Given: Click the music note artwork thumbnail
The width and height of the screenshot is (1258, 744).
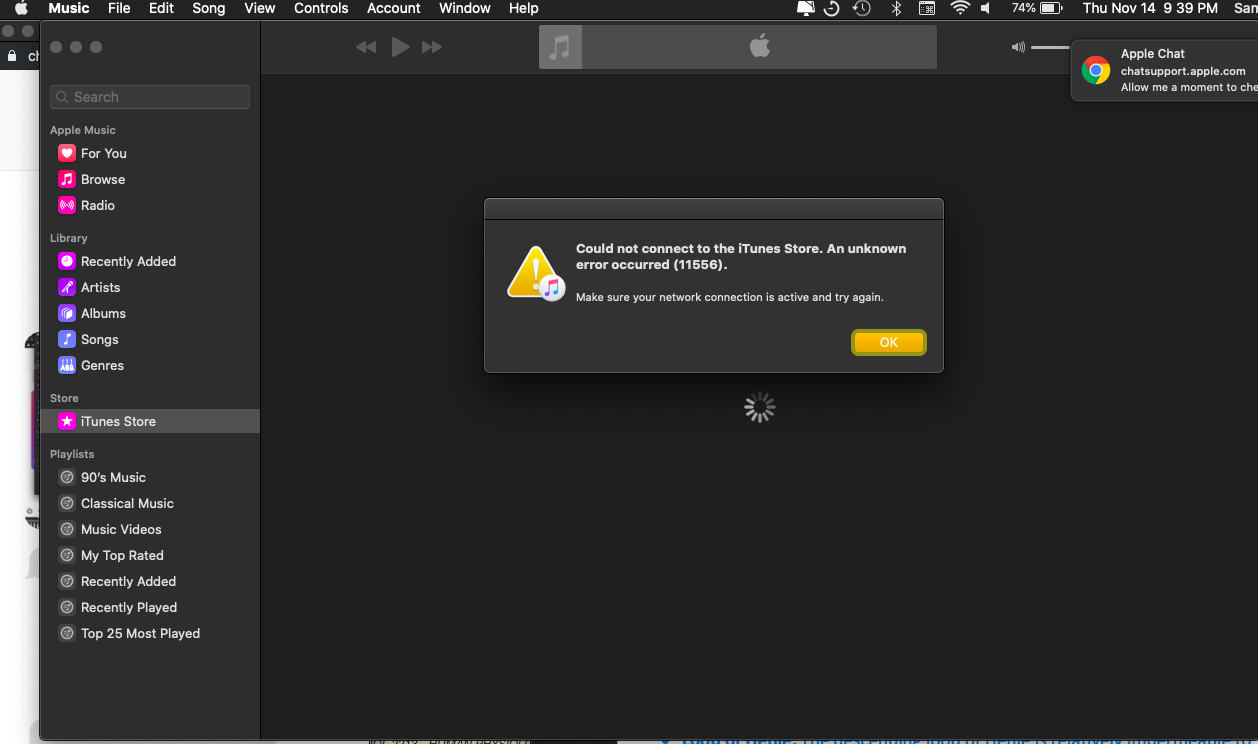Looking at the screenshot, I should pos(560,47).
